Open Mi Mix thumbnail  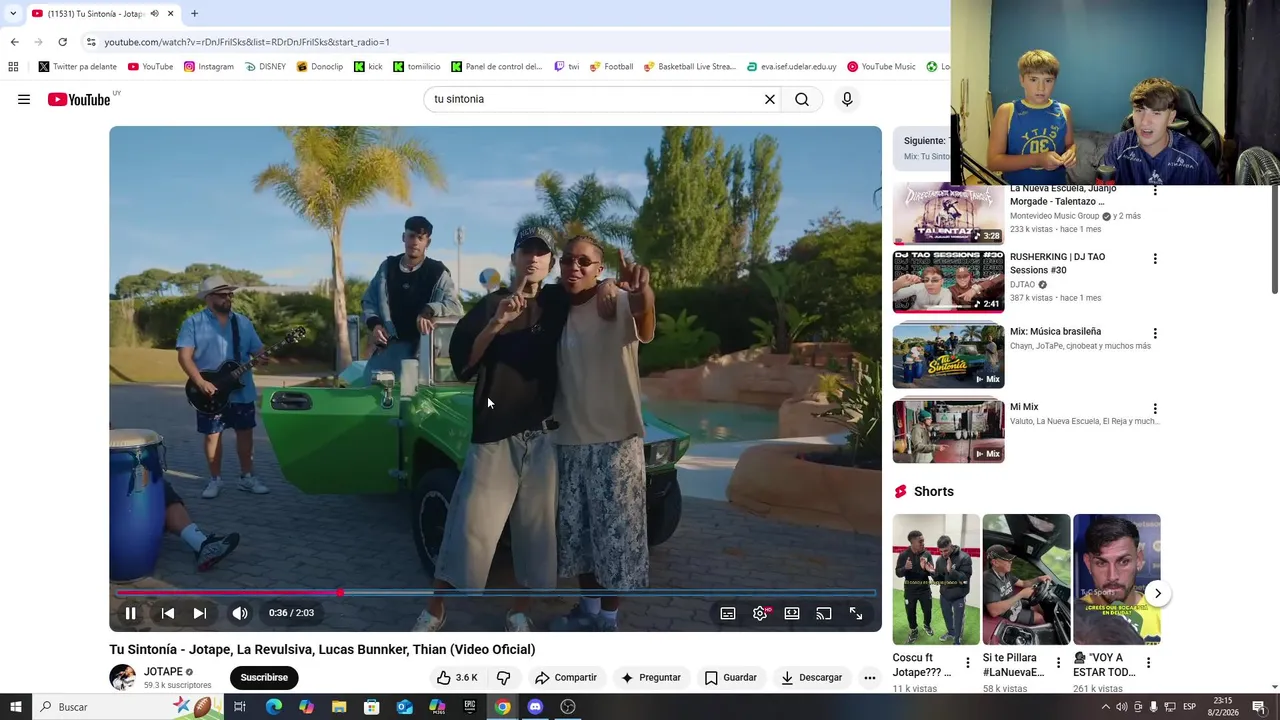948,431
